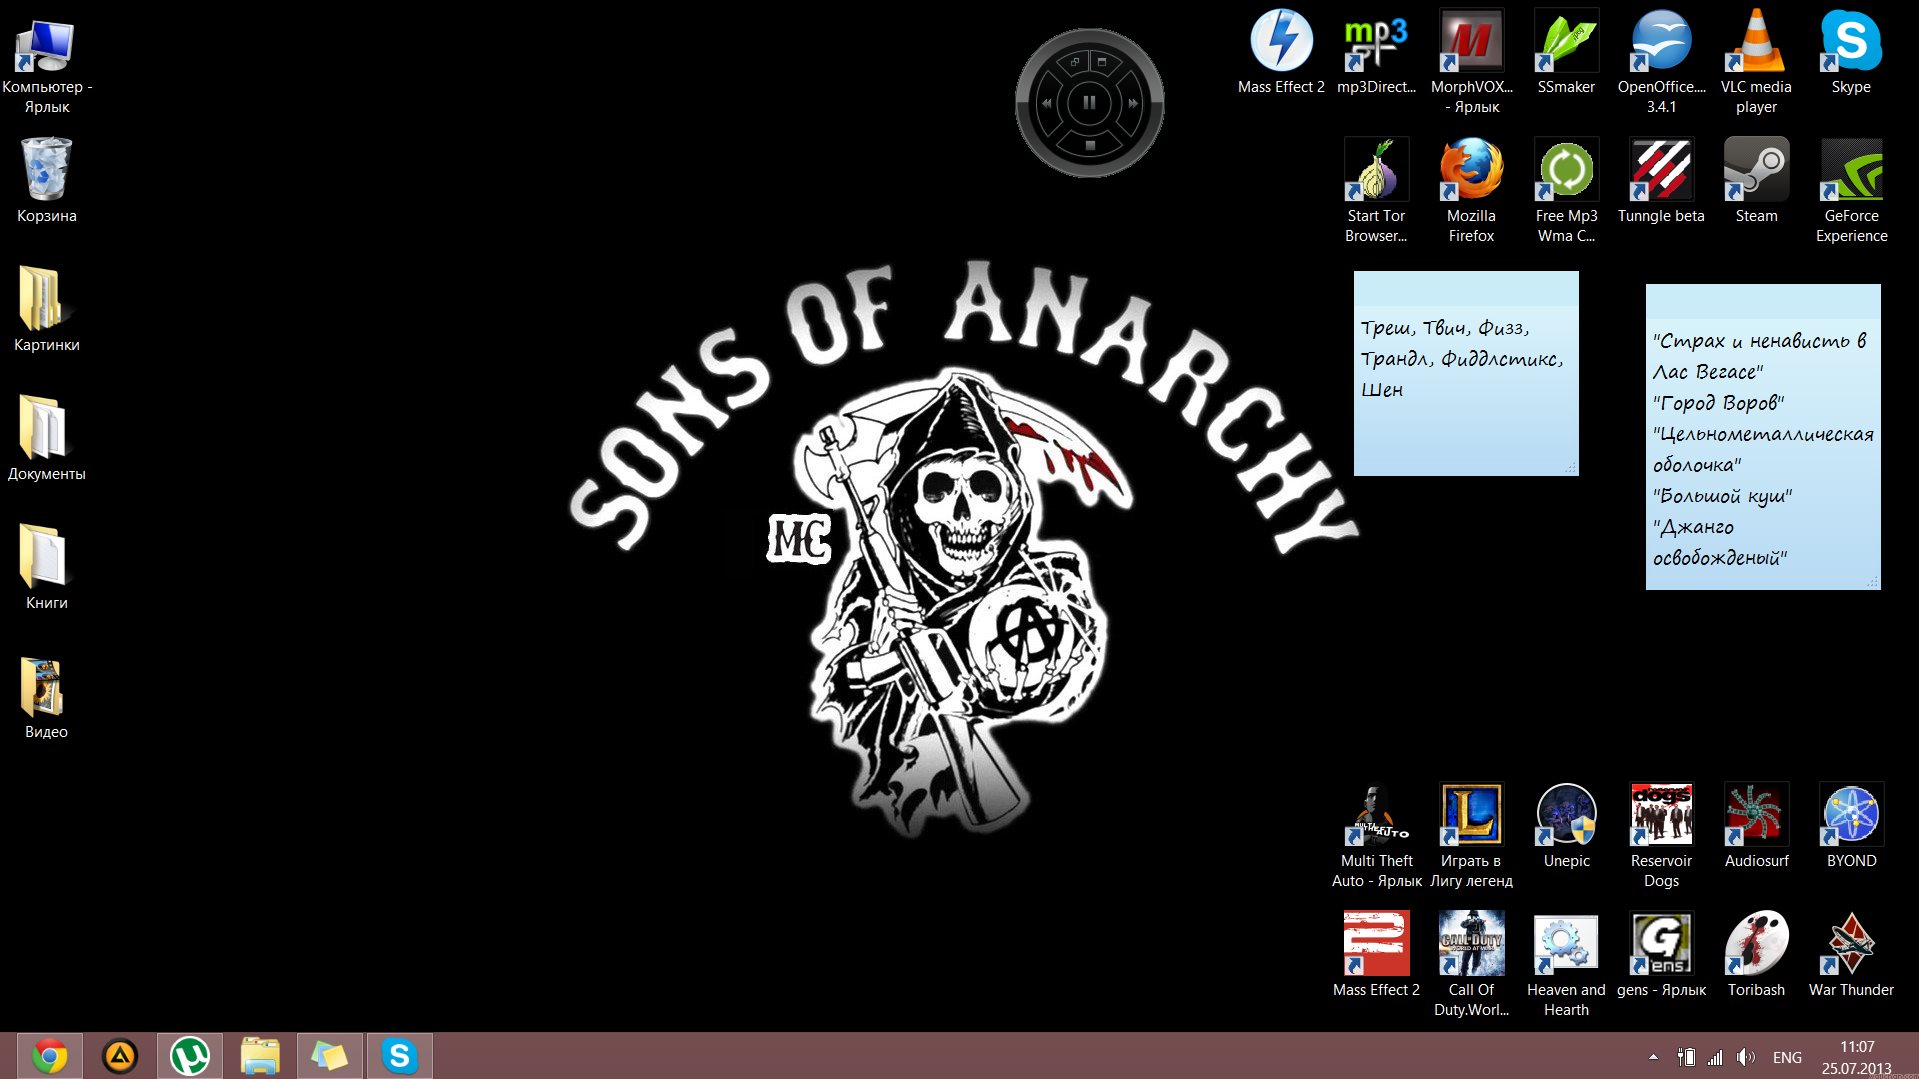Go to previous track in media widget
This screenshot has height=1079, width=1919.
tap(1046, 103)
